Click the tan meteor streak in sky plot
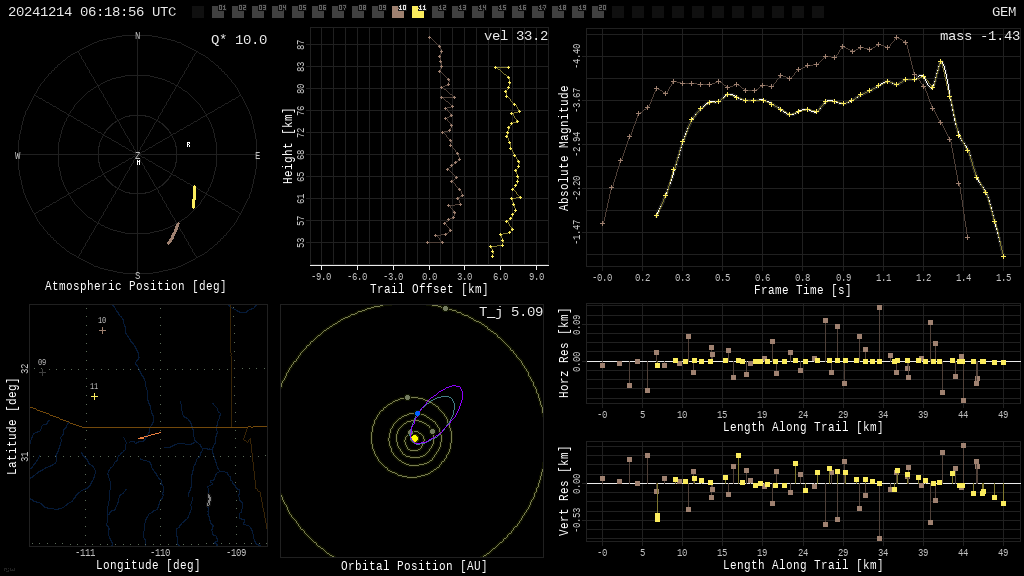 click(x=173, y=234)
